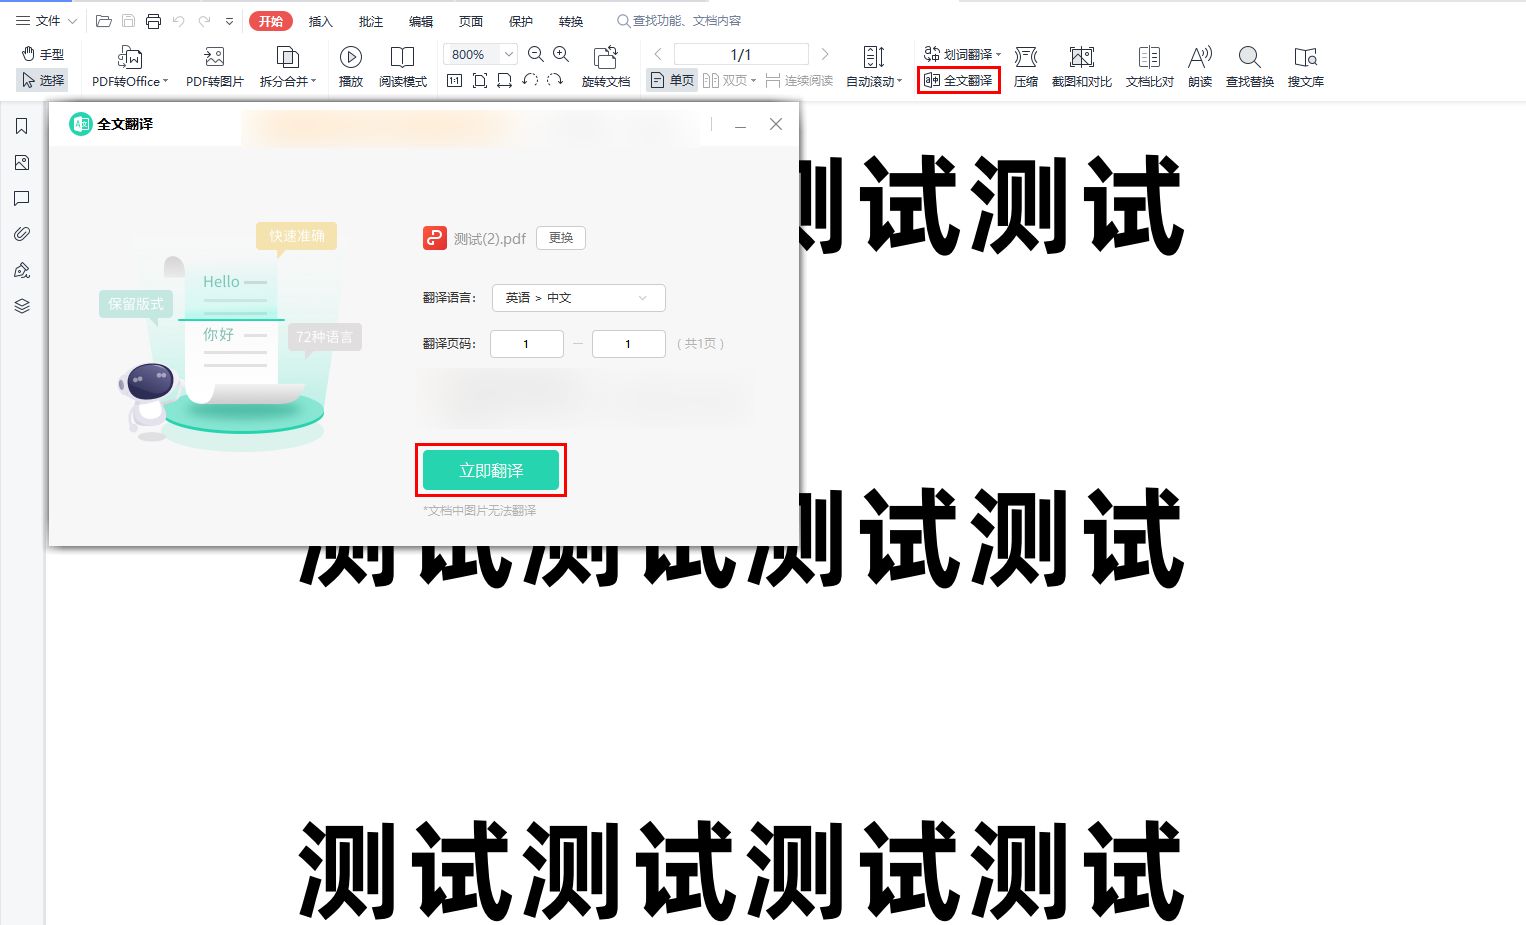Open 截图和对比 screenshot compare tool

coord(1081,65)
